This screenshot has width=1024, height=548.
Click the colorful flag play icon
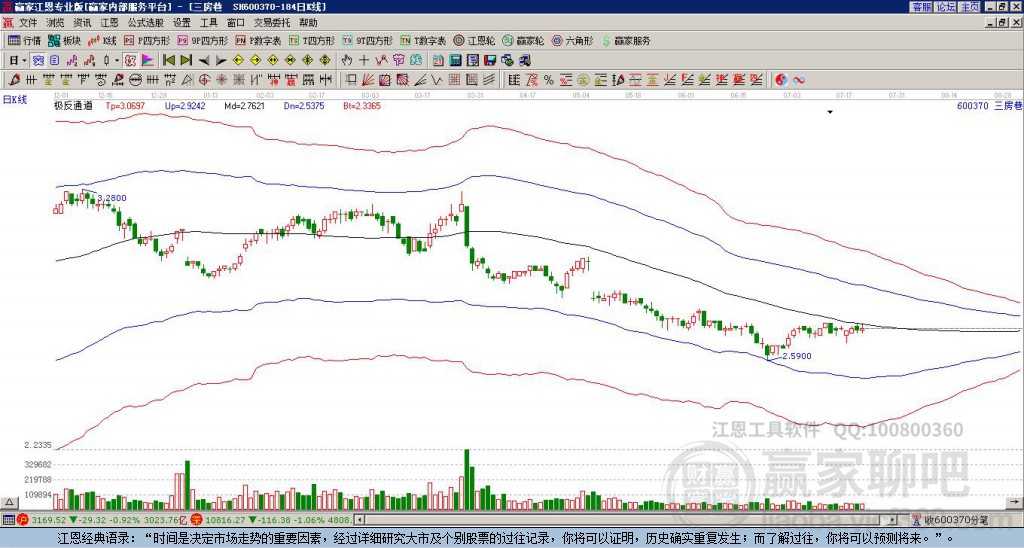click(148, 61)
